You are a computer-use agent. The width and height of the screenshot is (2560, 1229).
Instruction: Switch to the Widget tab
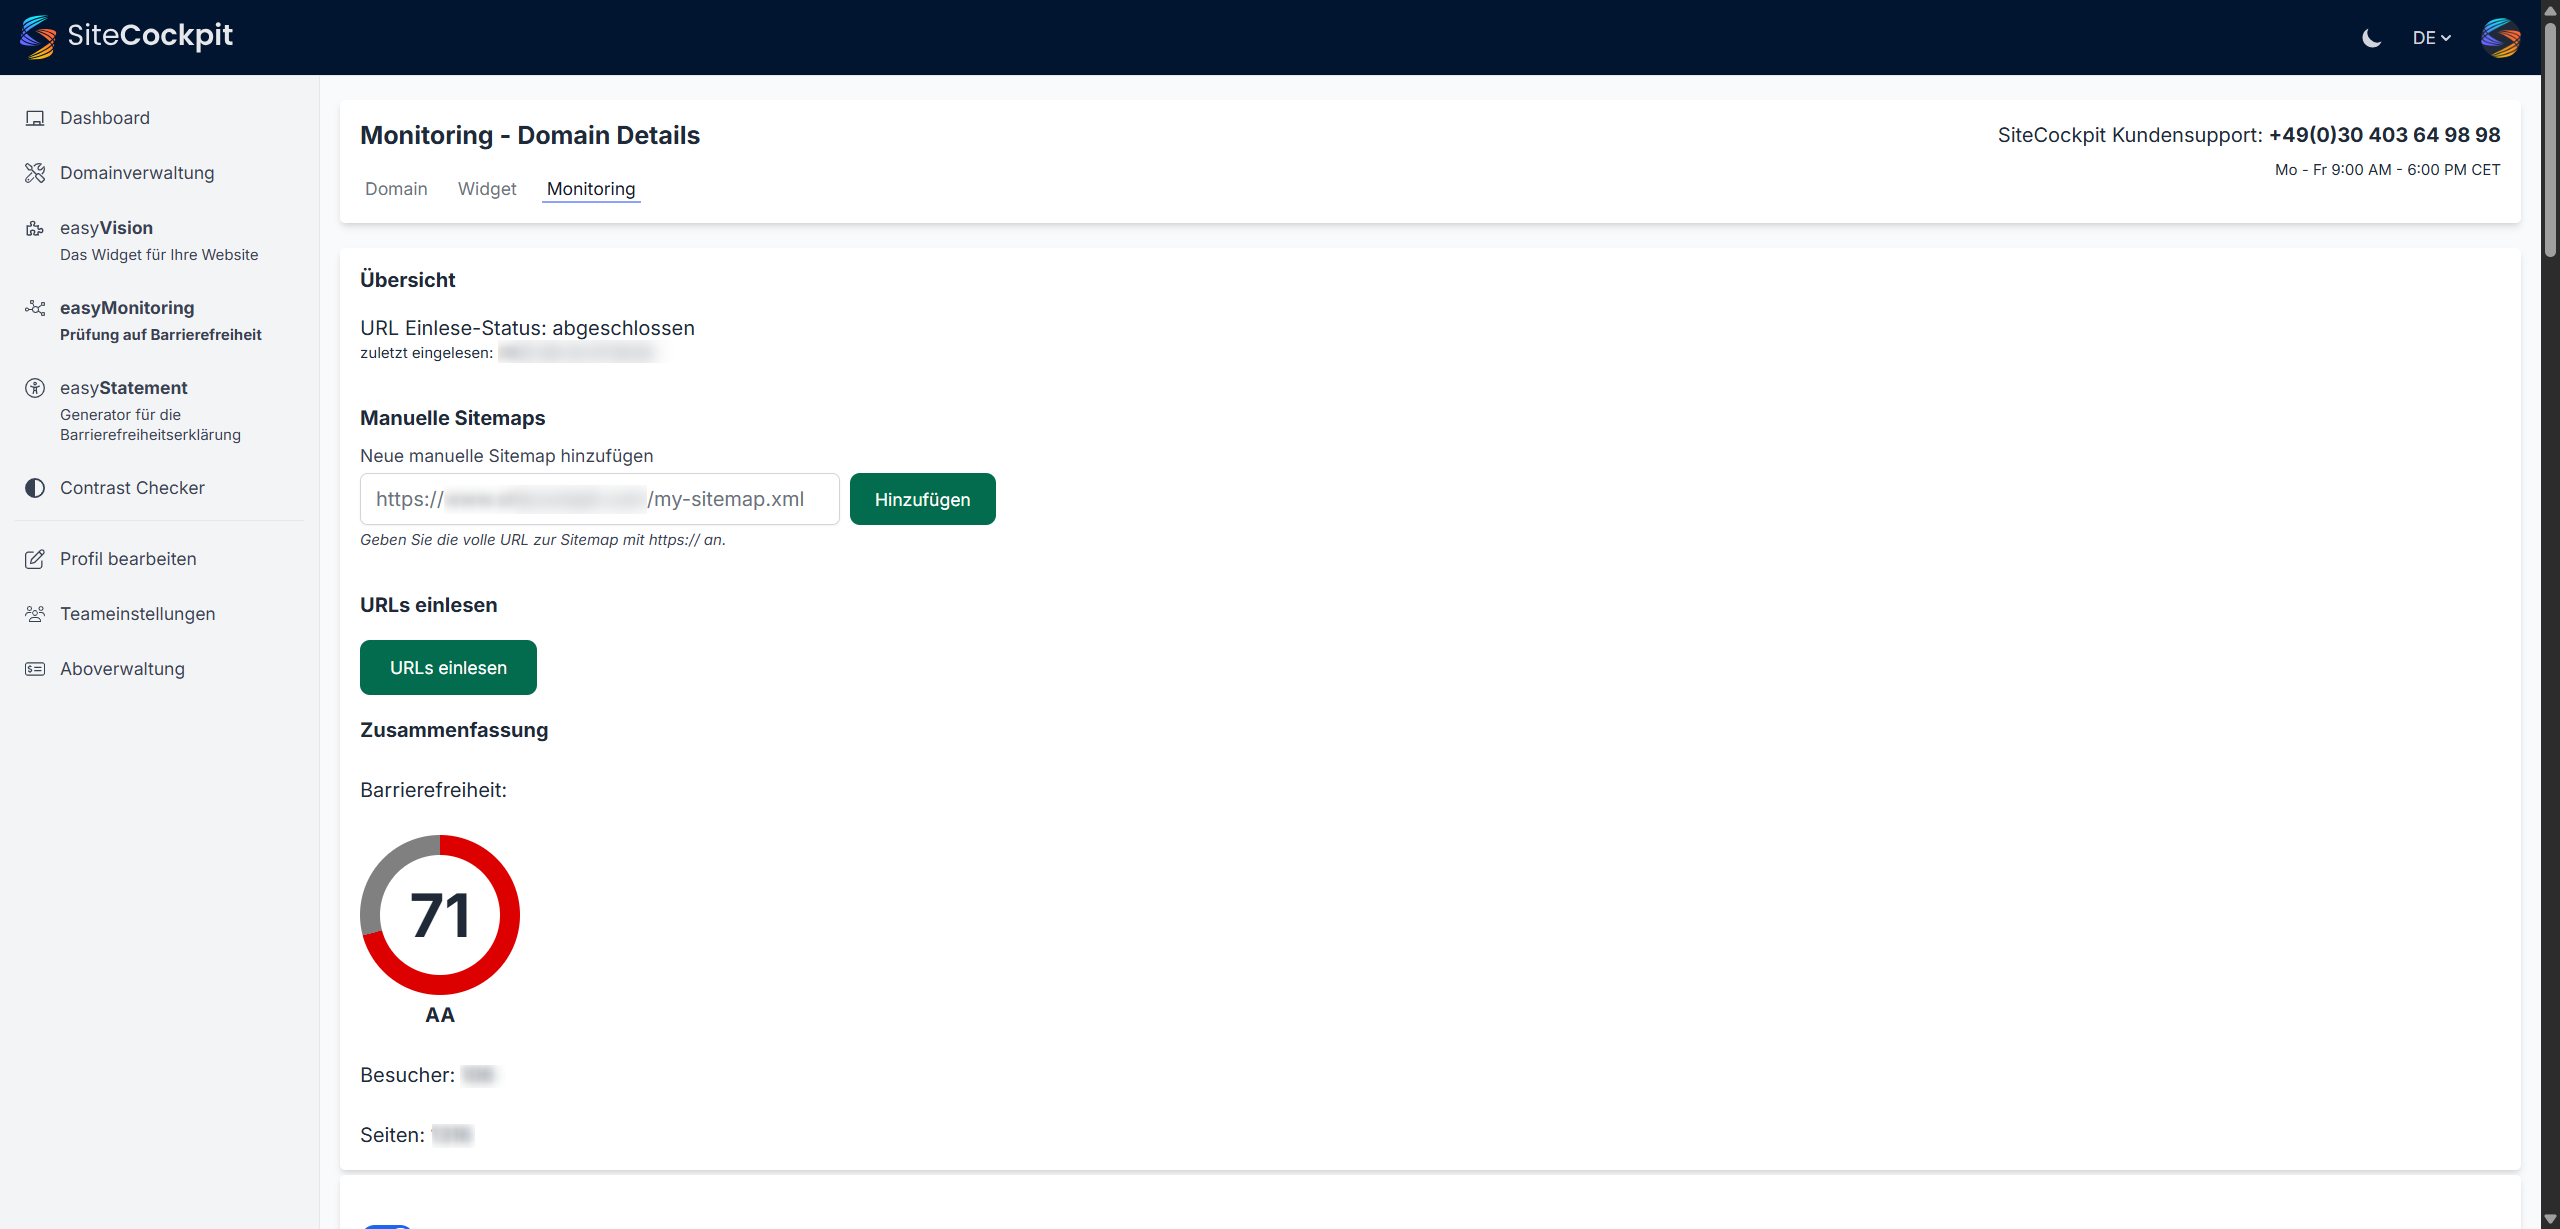[x=487, y=188]
